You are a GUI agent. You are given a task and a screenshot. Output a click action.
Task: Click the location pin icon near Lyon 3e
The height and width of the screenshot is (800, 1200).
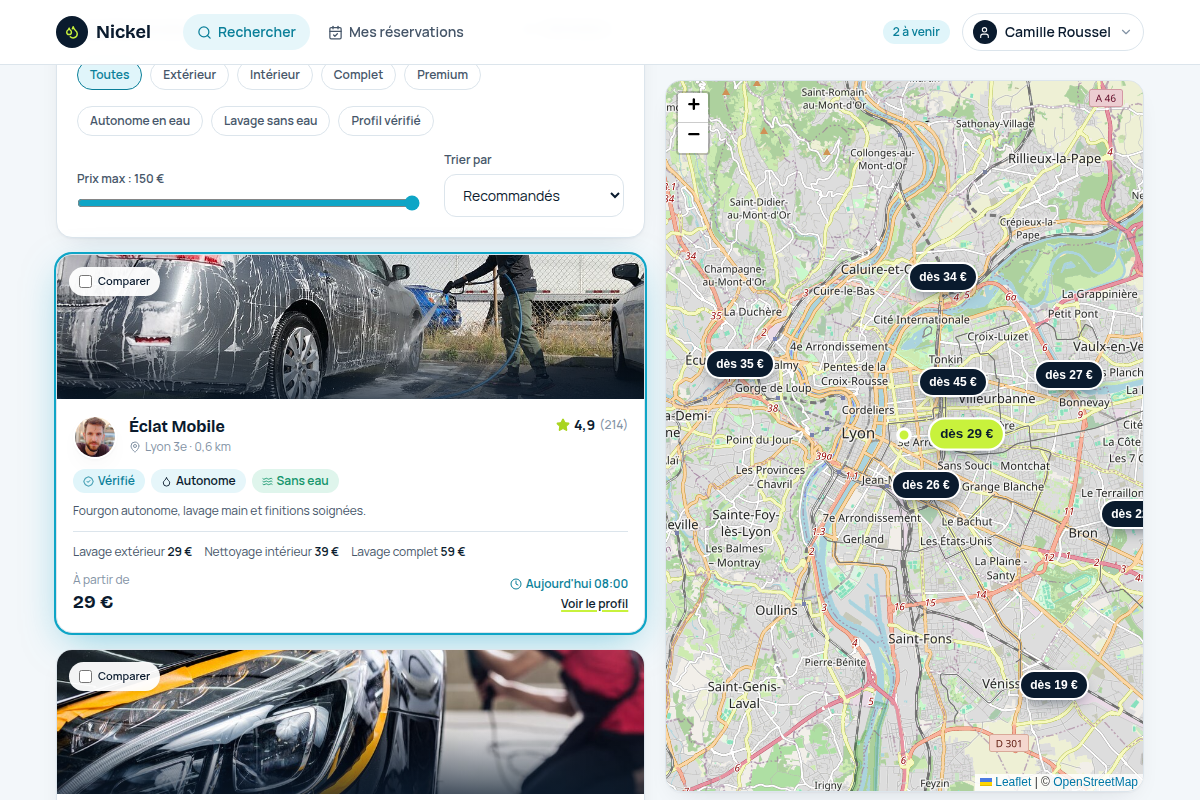pyautogui.click(x=135, y=447)
